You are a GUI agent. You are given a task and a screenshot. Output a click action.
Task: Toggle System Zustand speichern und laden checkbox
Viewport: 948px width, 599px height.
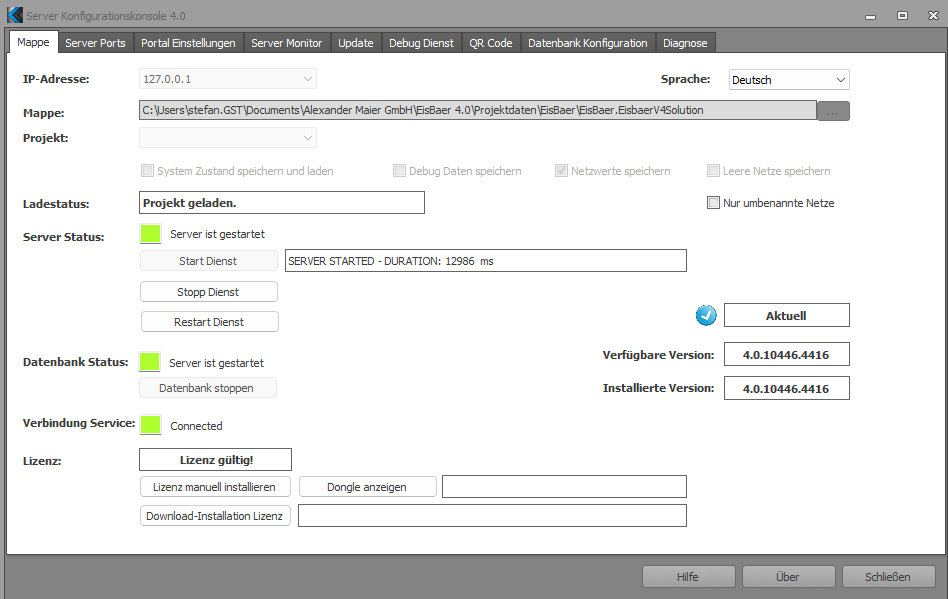tap(147, 171)
